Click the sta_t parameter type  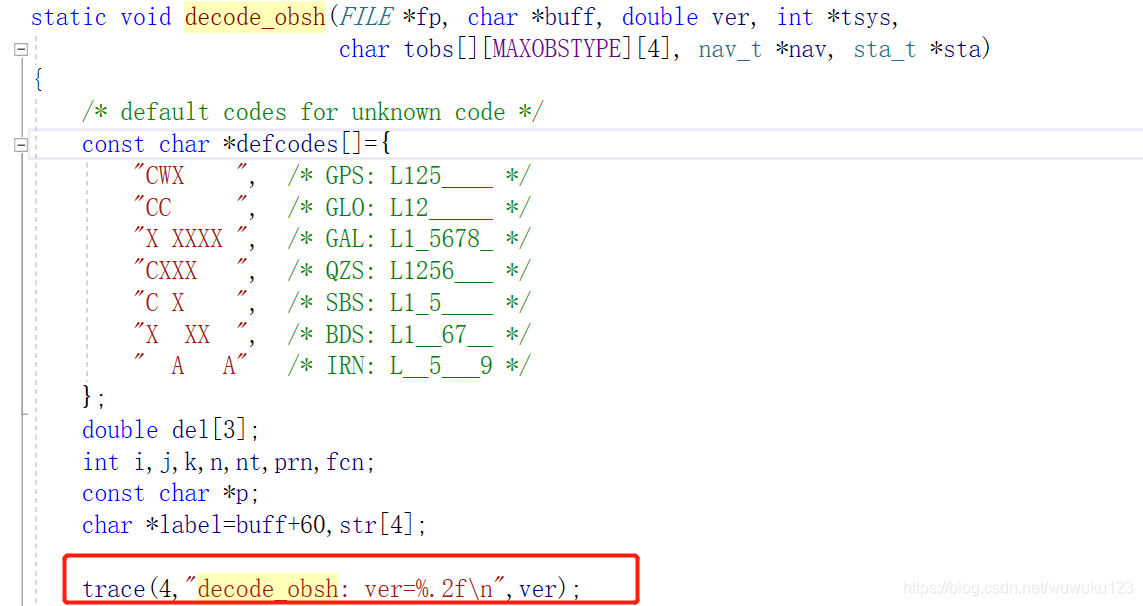884,48
